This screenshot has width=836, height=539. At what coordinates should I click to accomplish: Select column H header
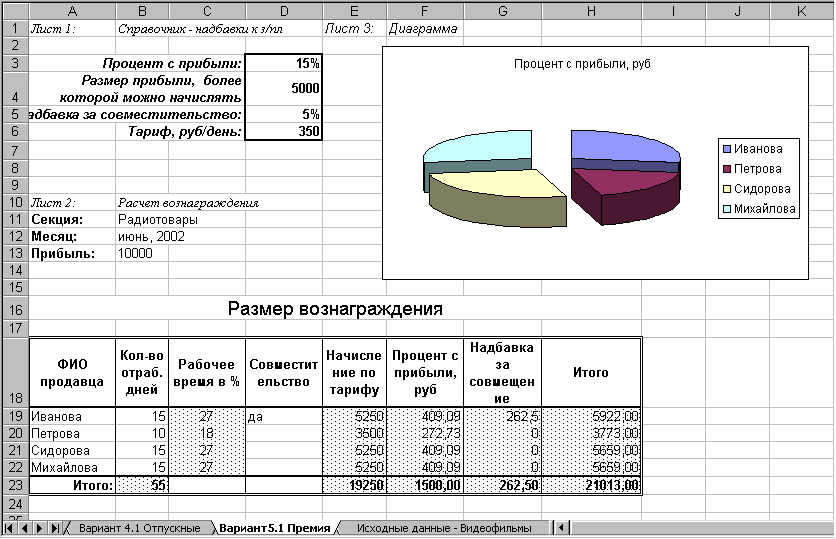591,11
